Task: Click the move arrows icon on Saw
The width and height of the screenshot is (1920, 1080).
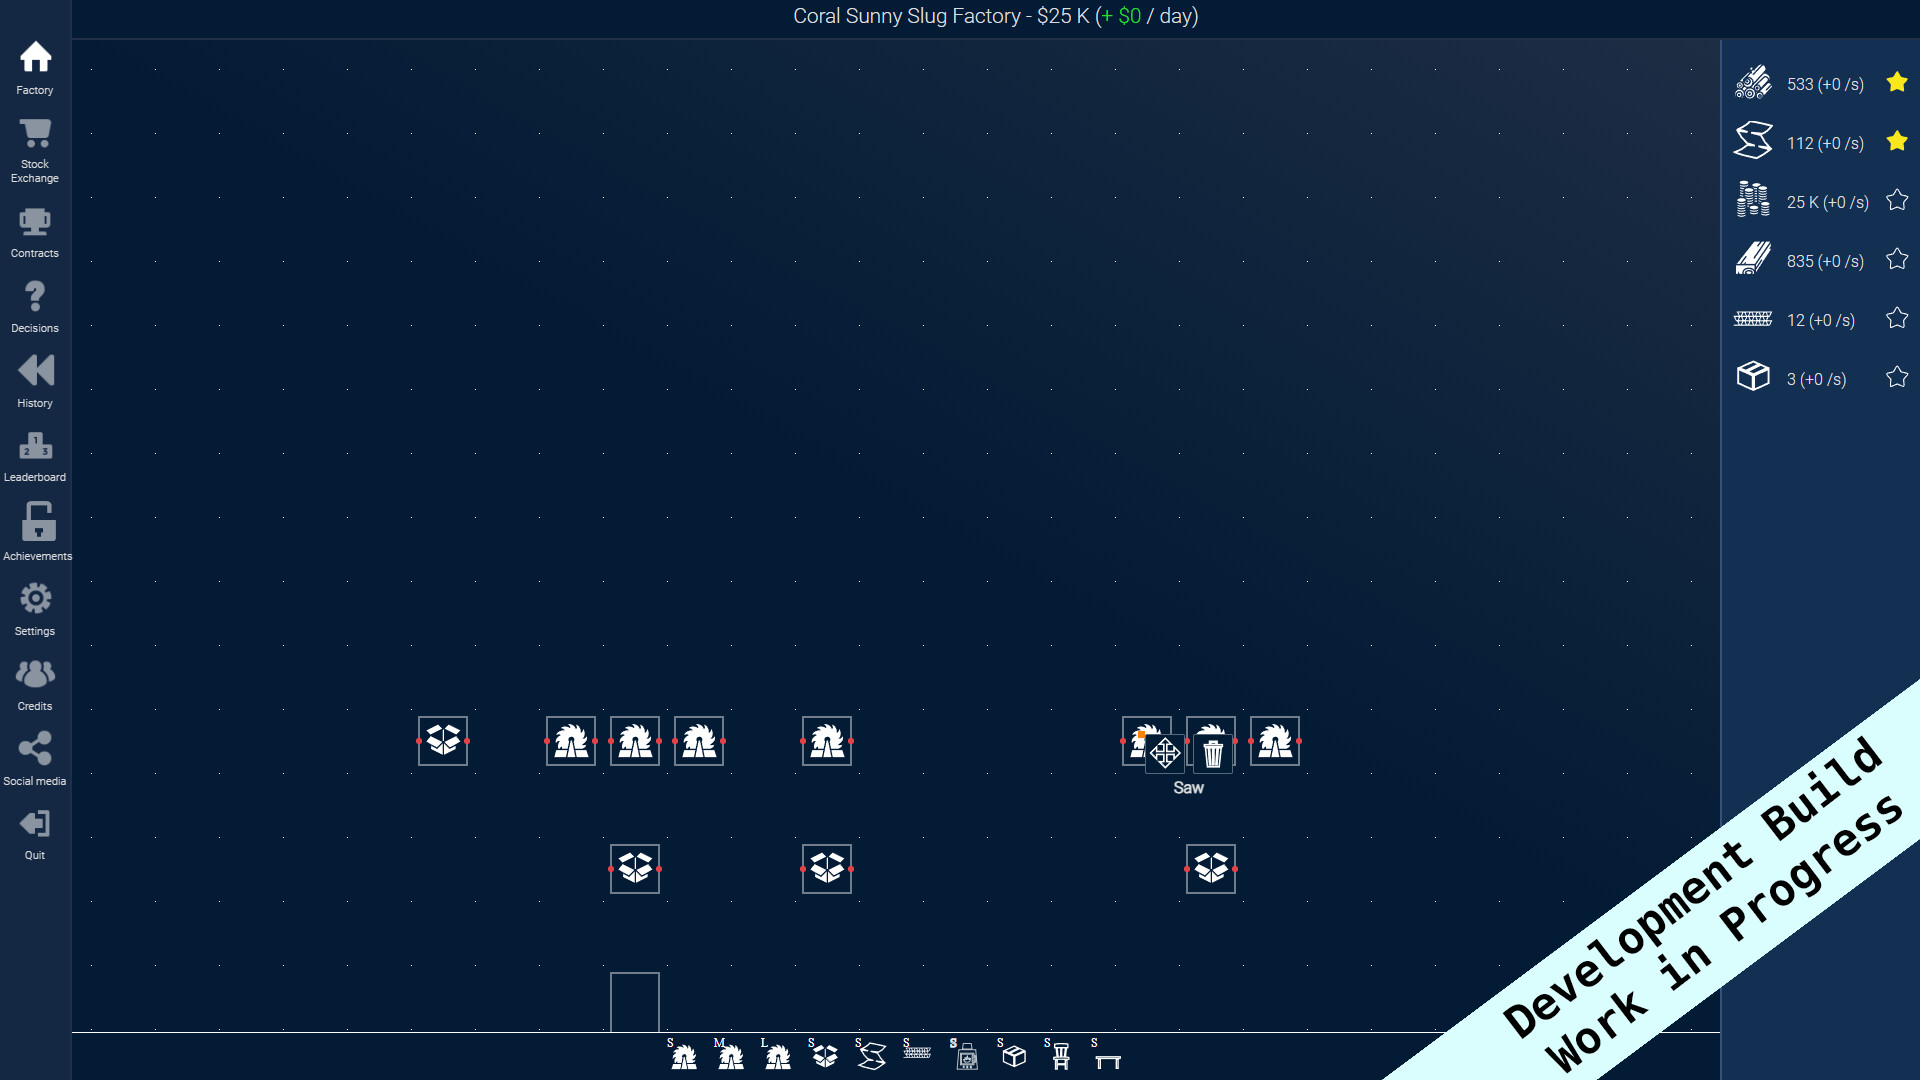Action: click(x=1165, y=753)
